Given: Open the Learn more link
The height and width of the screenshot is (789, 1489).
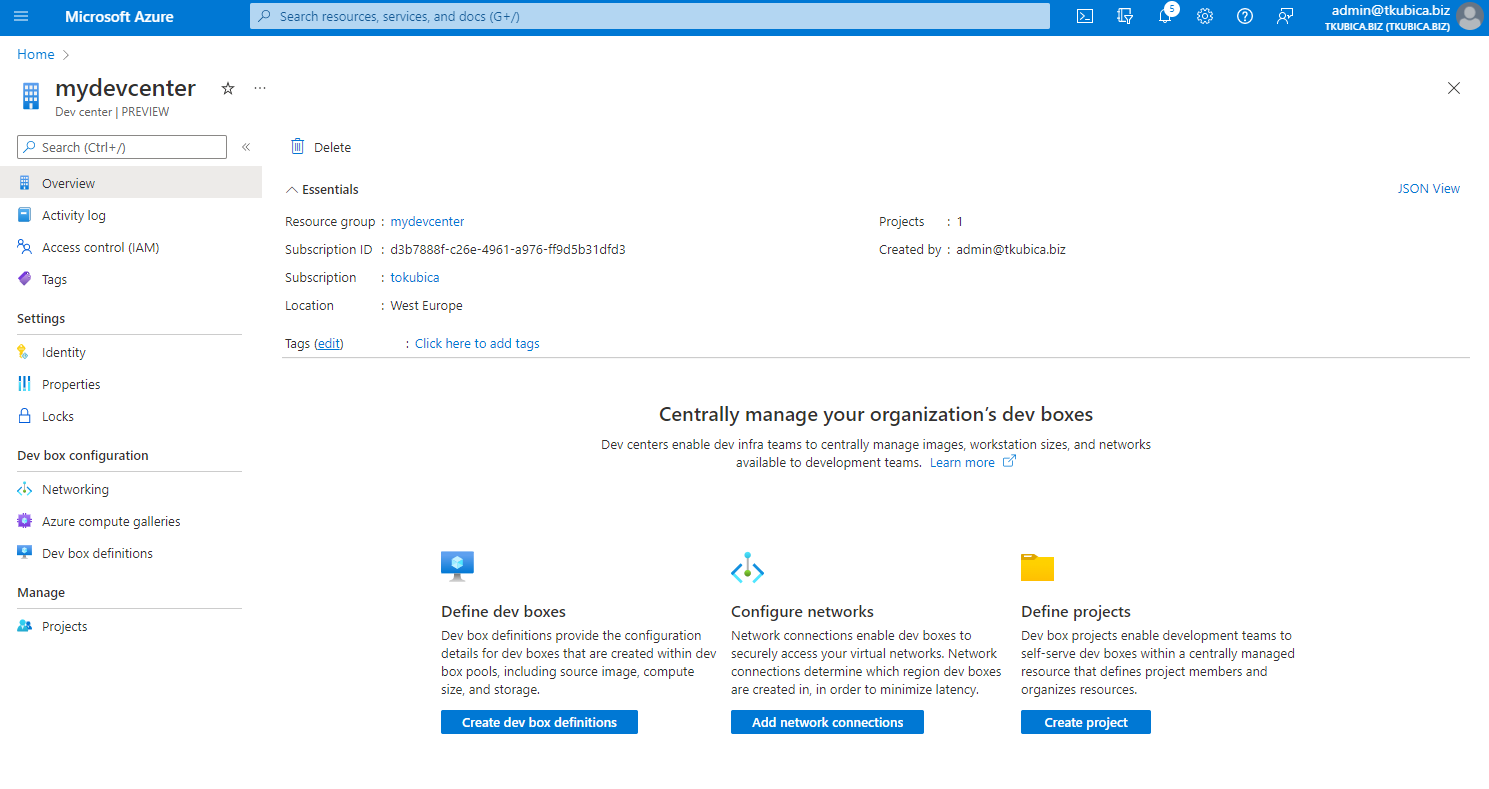Looking at the screenshot, I should 972,462.
